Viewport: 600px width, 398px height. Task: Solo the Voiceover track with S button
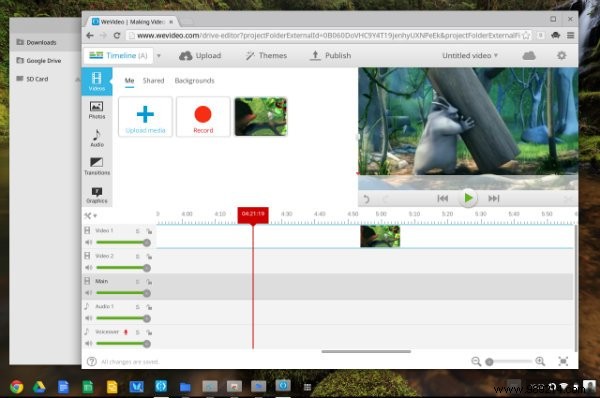138,333
